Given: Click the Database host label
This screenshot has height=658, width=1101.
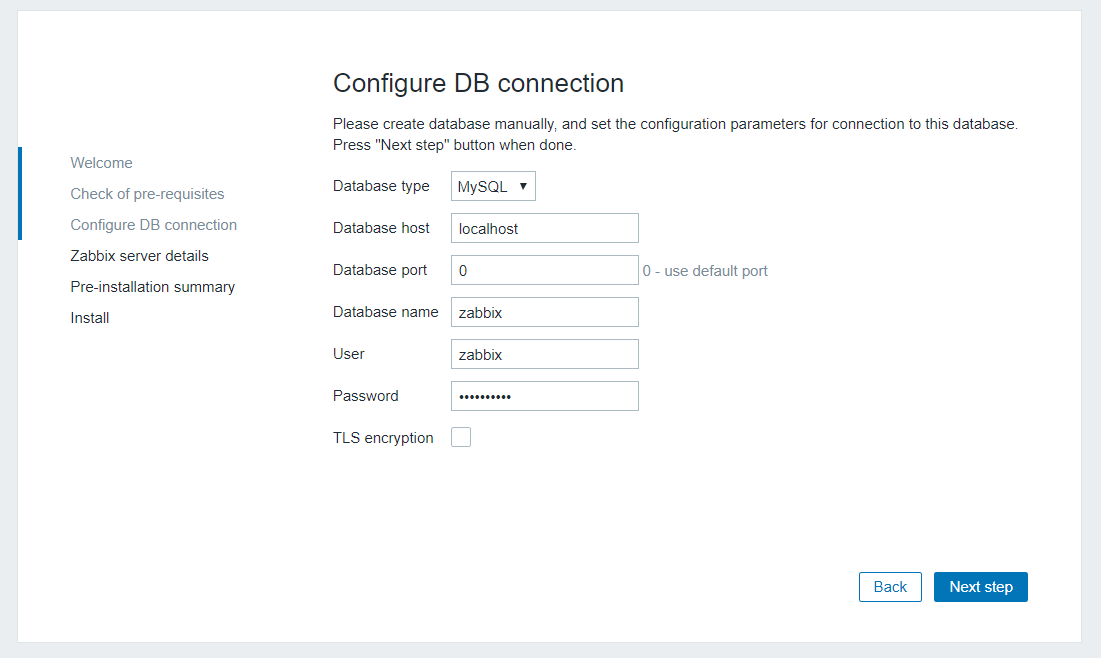Looking at the screenshot, I should tap(381, 228).
